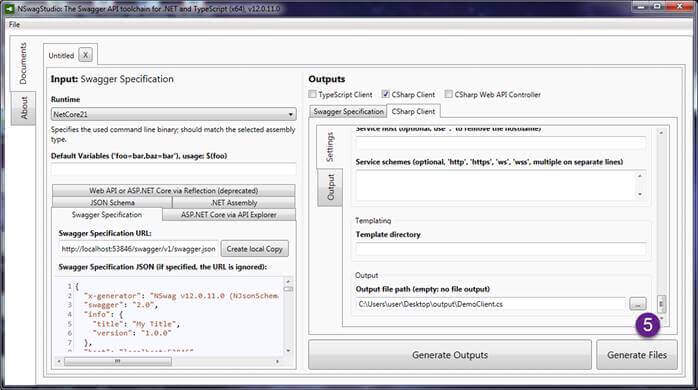This screenshot has width=698, height=390.
Task: Click the JSON editor scroll left arrow
Action: pos(59,362)
